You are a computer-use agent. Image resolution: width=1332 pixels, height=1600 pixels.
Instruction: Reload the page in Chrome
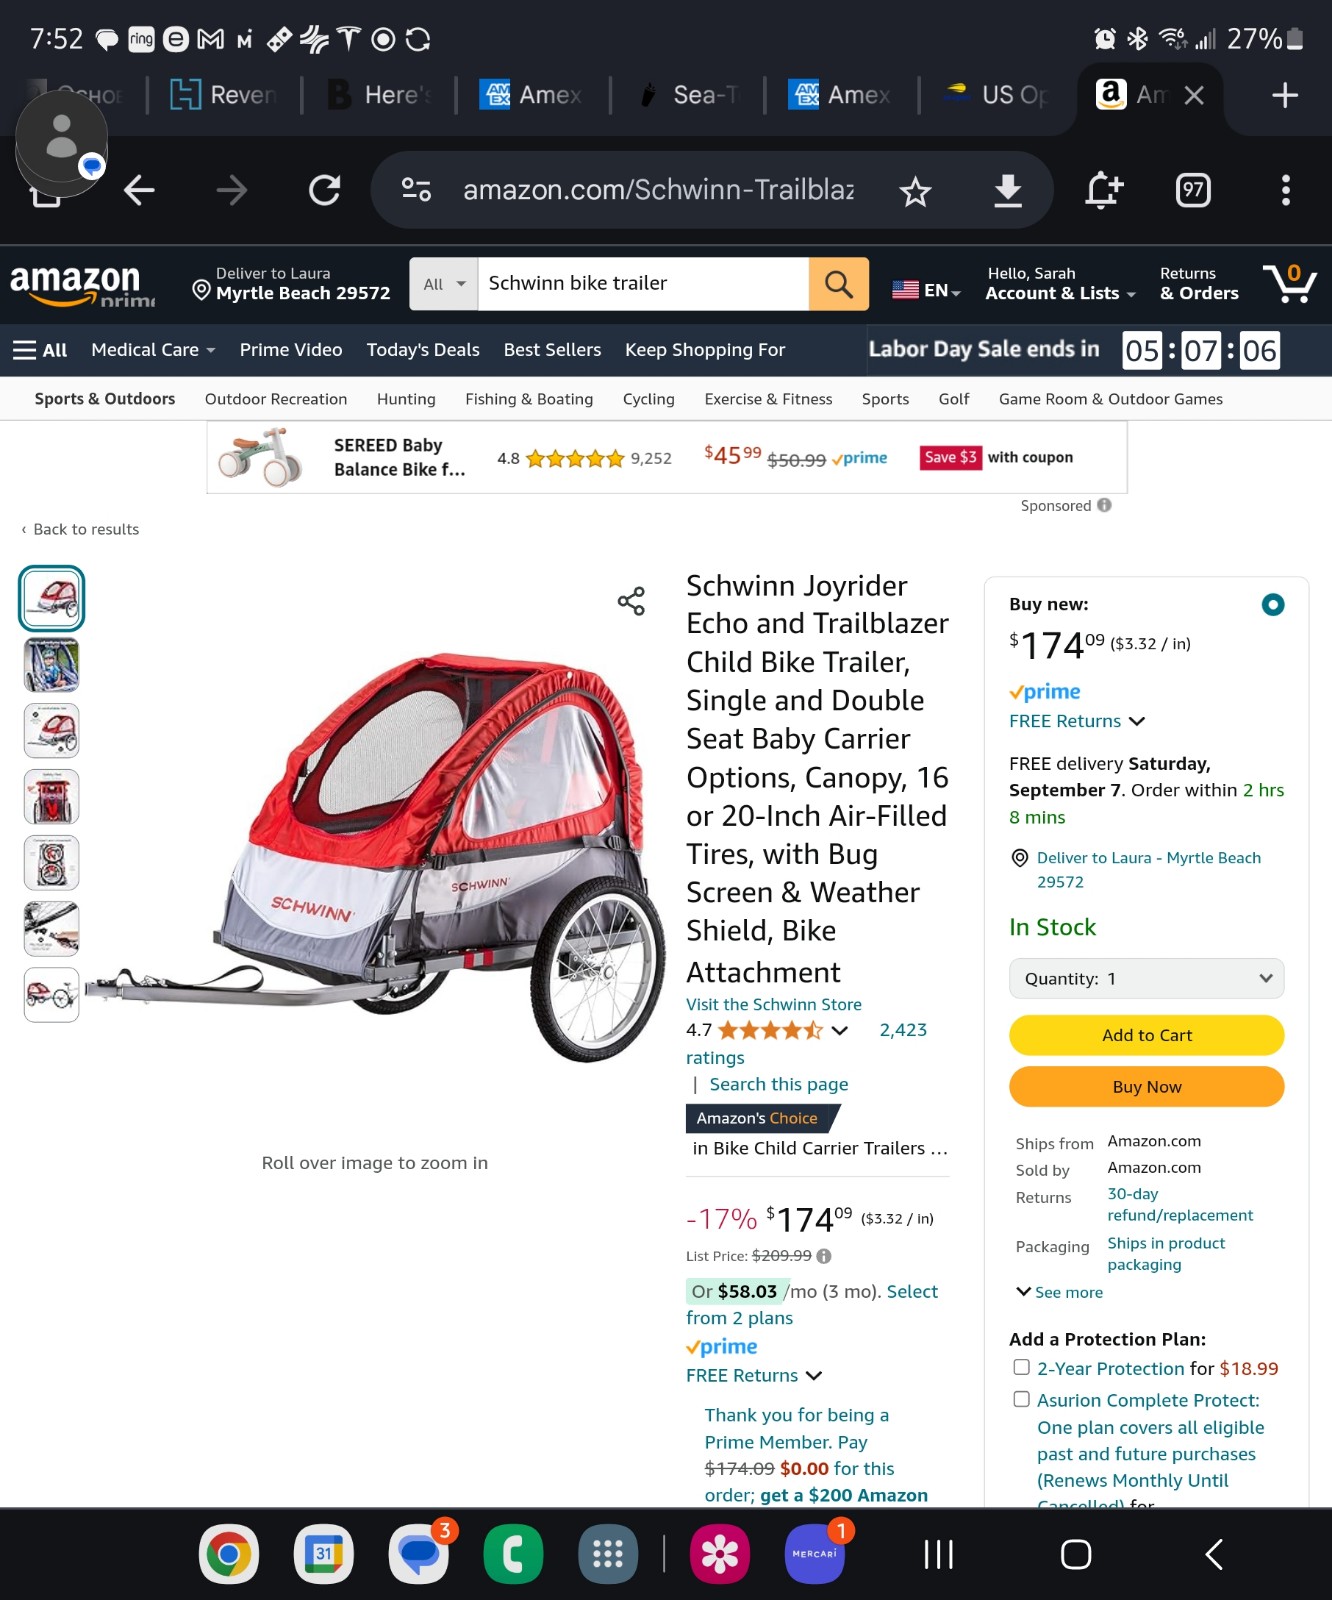pyautogui.click(x=324, y=190)
